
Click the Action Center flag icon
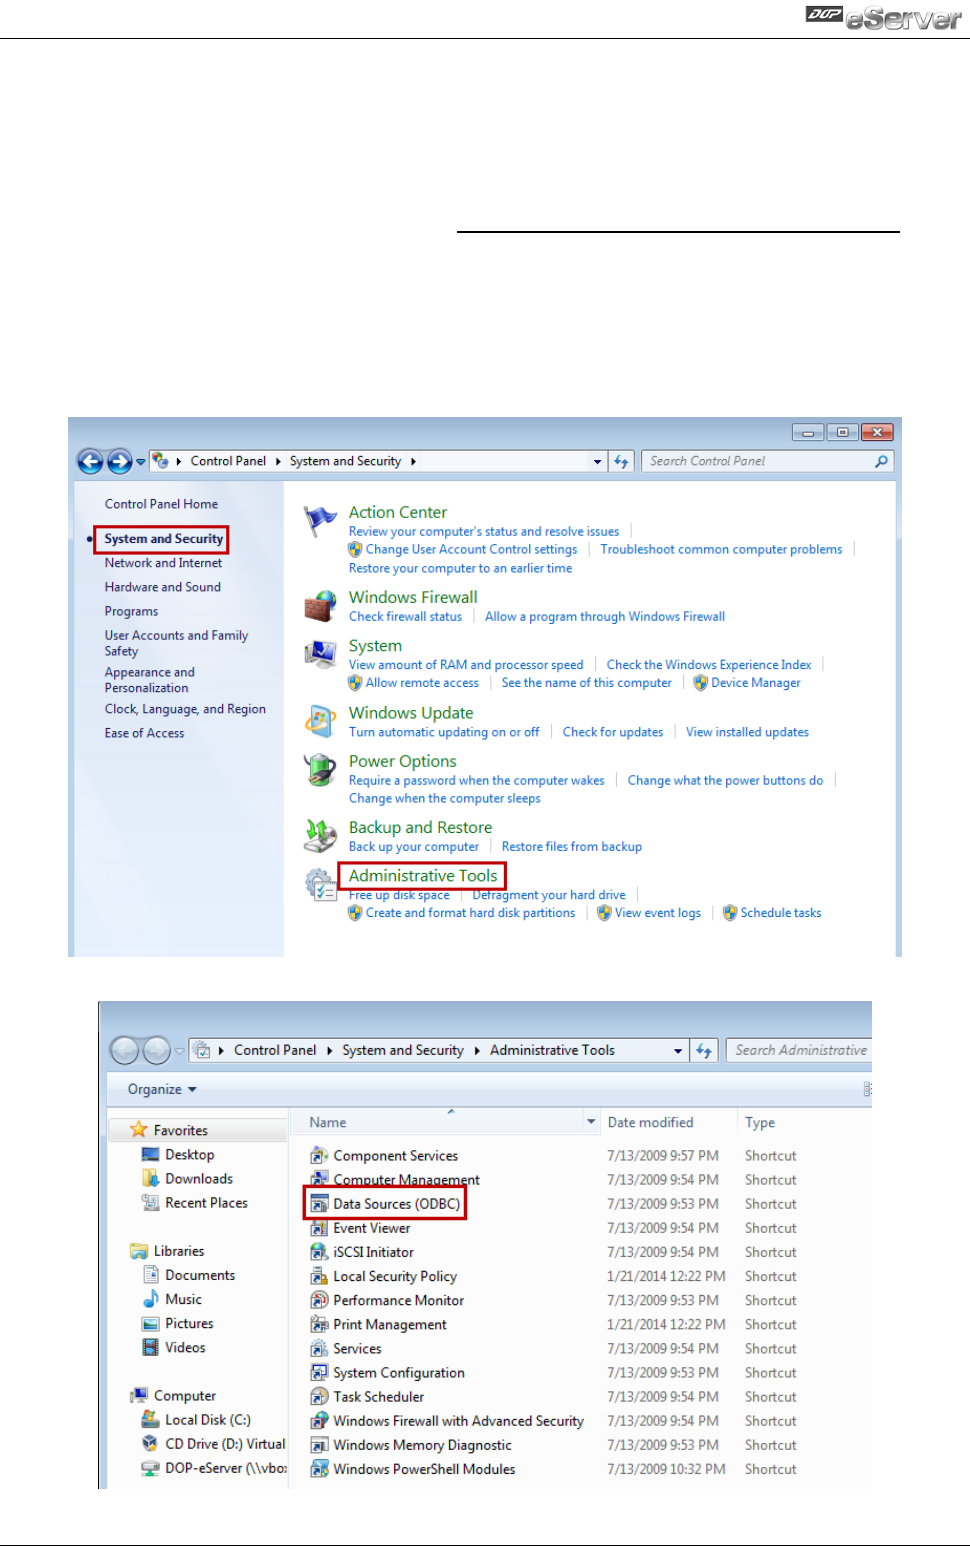pyautogui.click(x=320, y=520)
